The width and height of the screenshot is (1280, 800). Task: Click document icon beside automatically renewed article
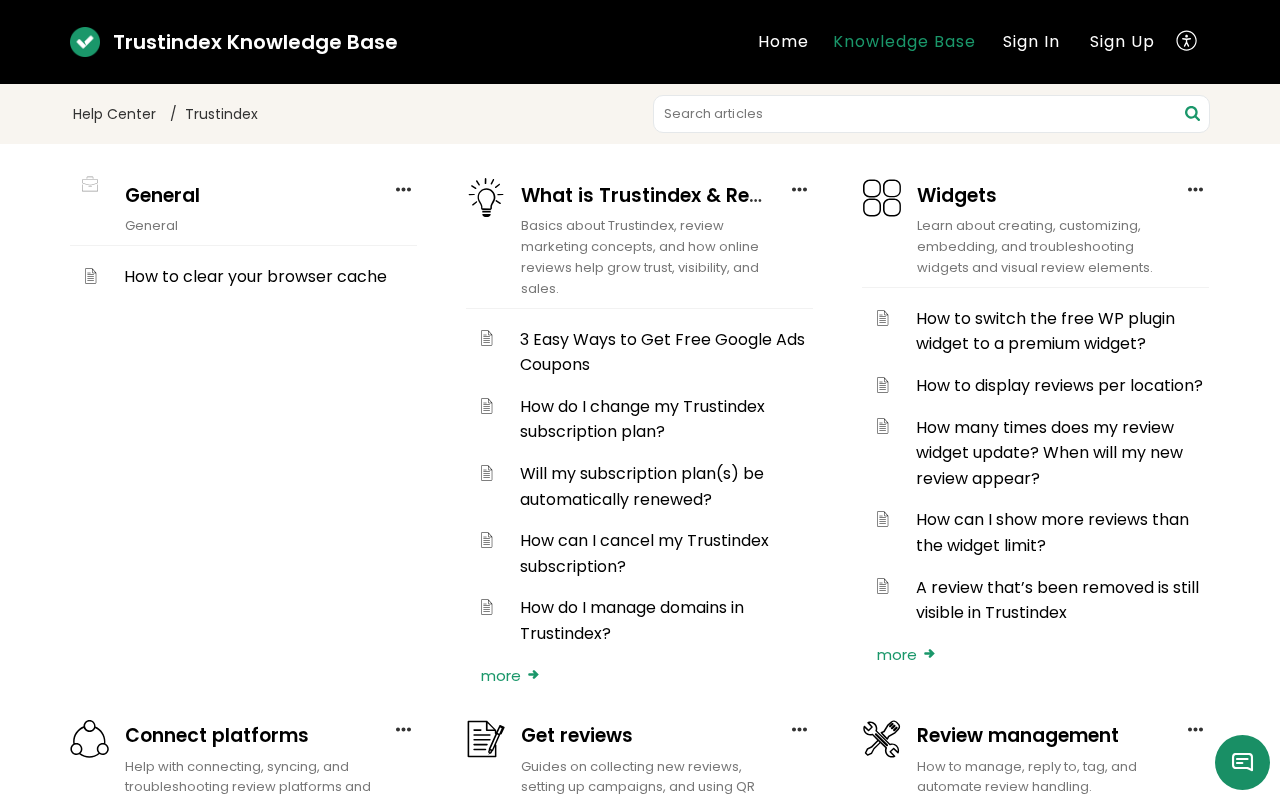pyautogui.click(x=487, y=473)
